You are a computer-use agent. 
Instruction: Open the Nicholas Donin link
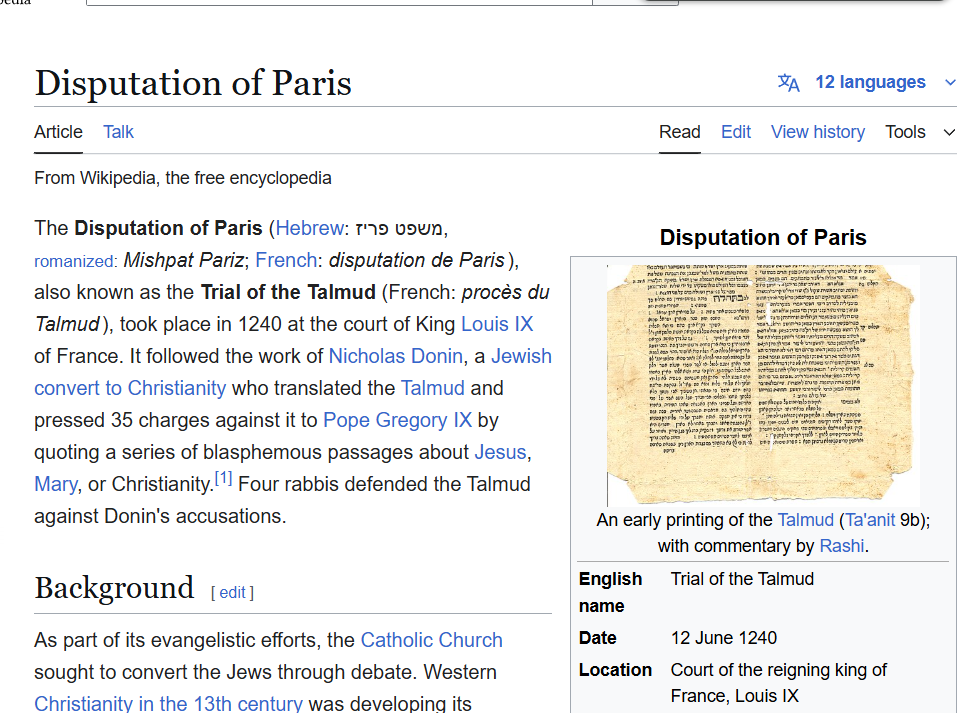[395, 356]
